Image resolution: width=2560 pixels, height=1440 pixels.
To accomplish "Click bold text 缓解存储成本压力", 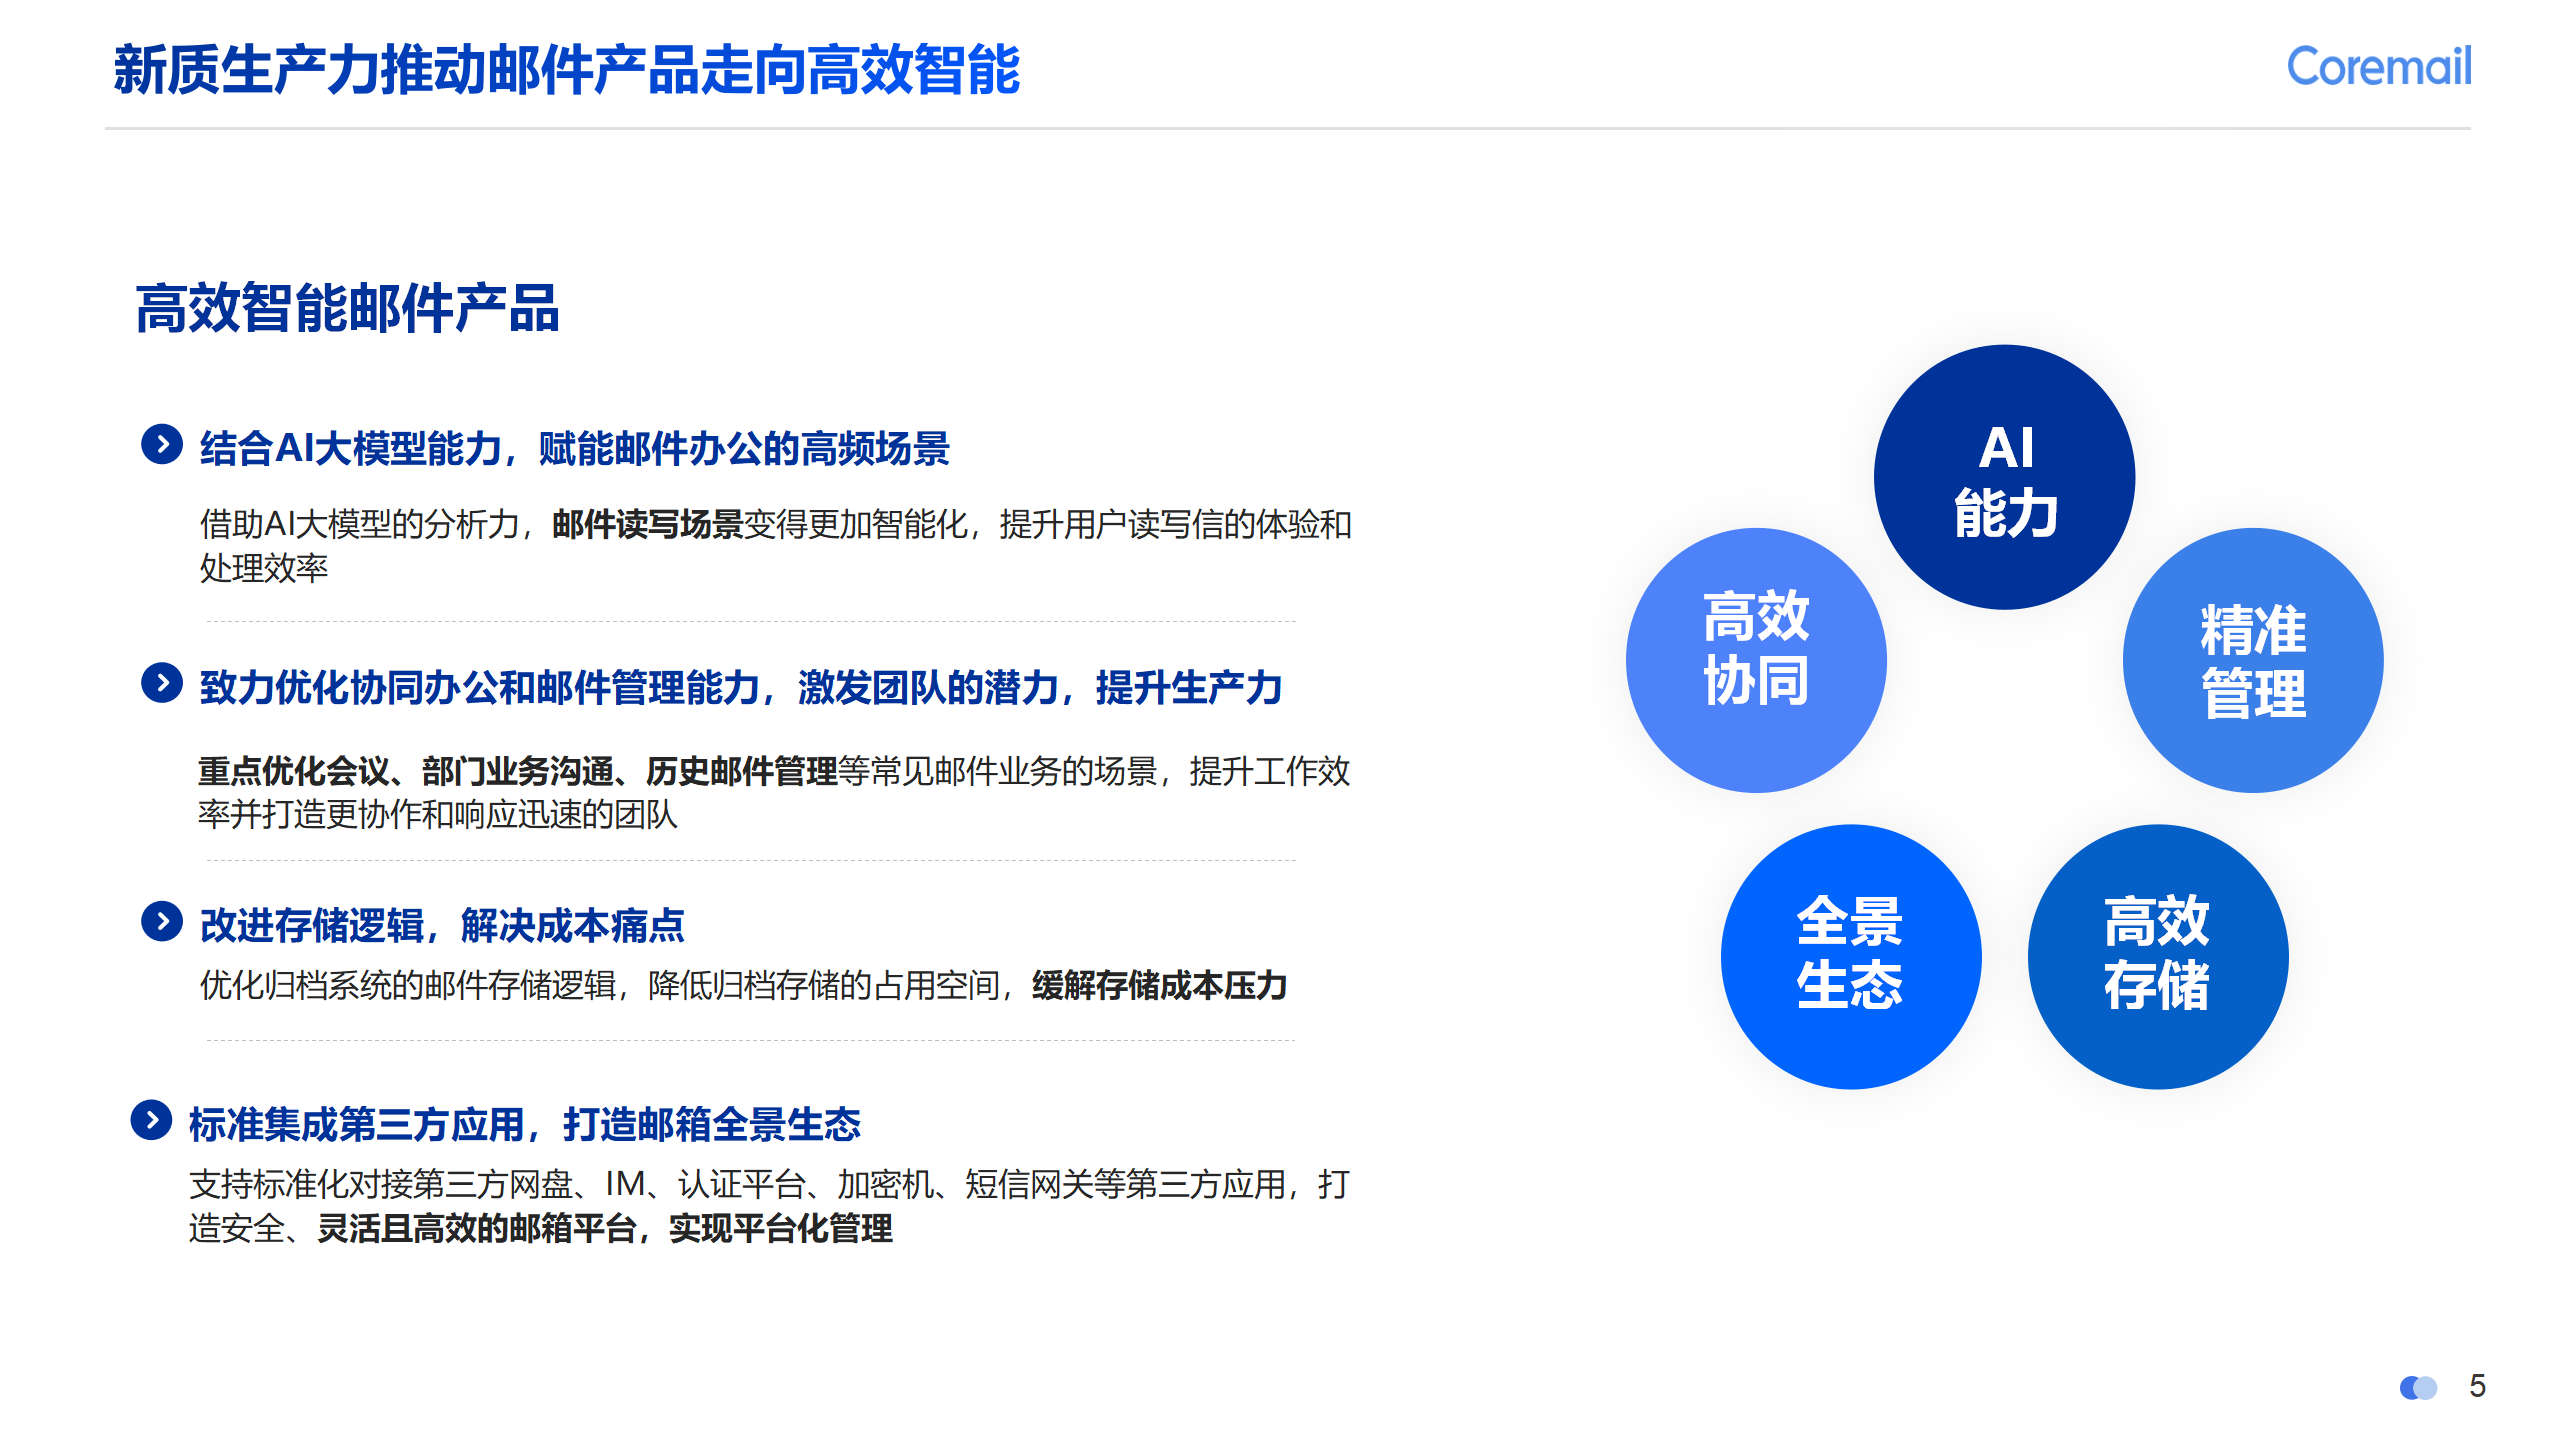I will point(1159,986).
